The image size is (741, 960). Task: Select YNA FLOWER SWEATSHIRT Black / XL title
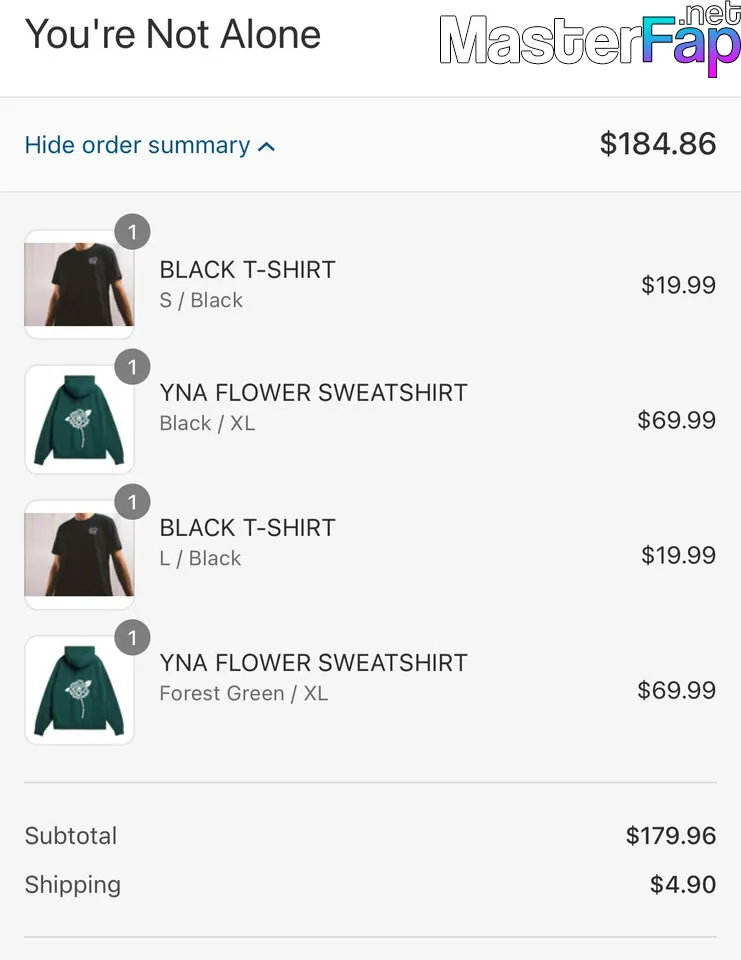[313, 393]
